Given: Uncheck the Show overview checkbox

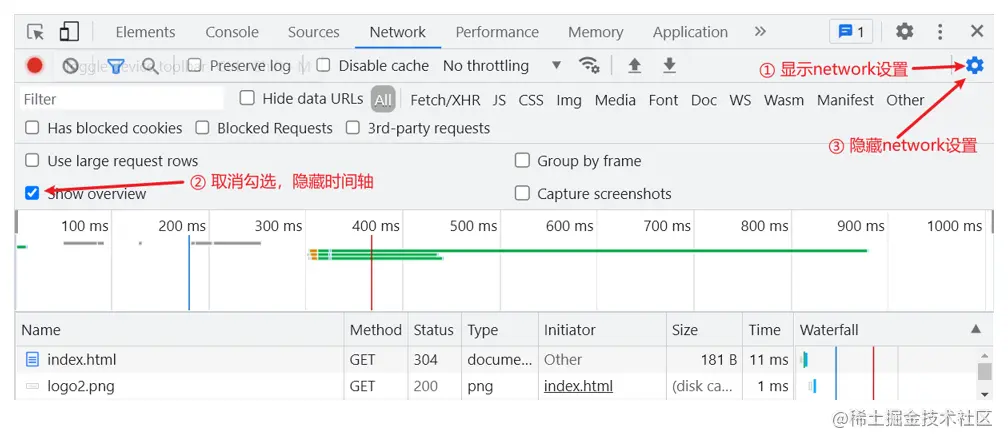Looking at the screenshot, I should click(x=32, y=193).
